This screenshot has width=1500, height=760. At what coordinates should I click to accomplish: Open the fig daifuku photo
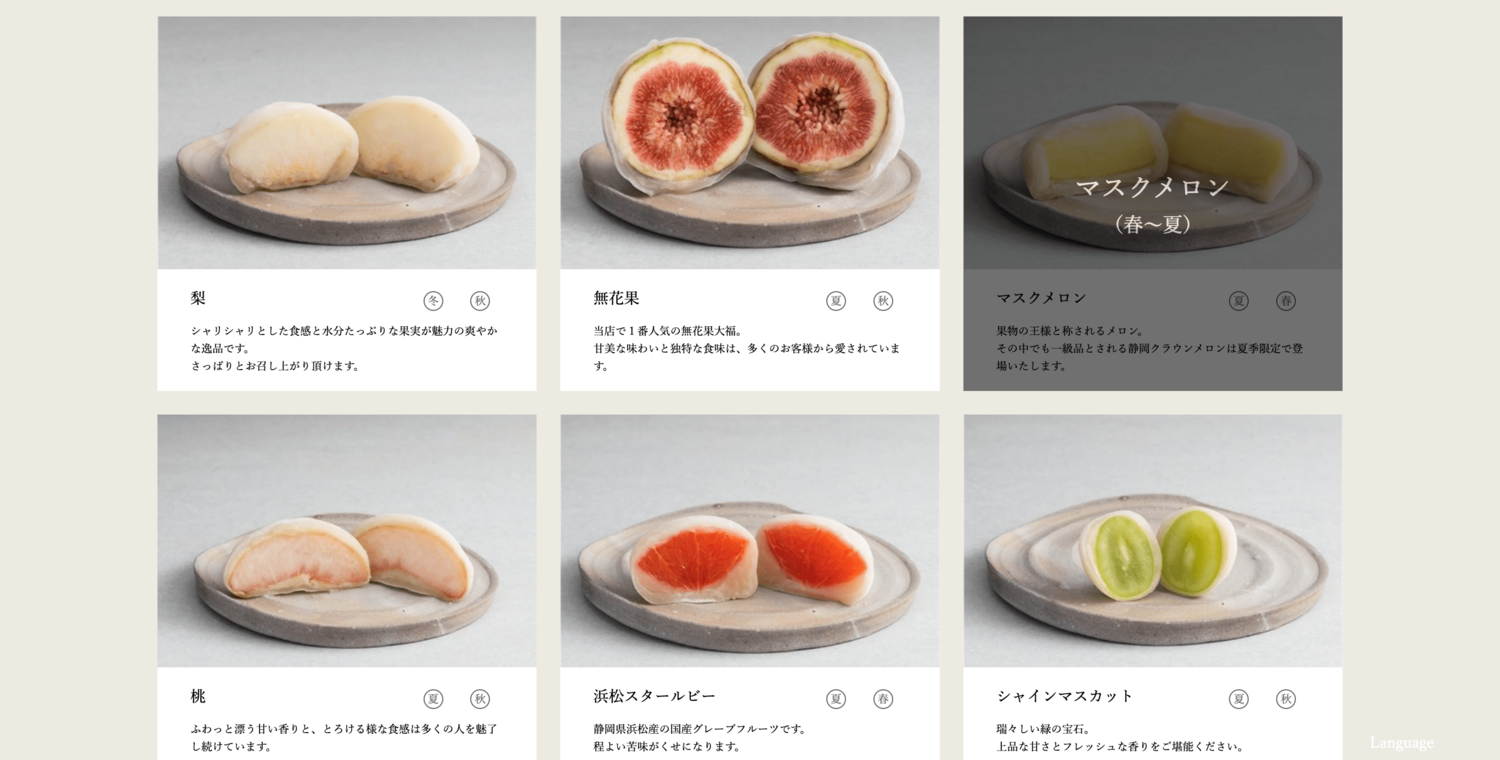point(750,143)
